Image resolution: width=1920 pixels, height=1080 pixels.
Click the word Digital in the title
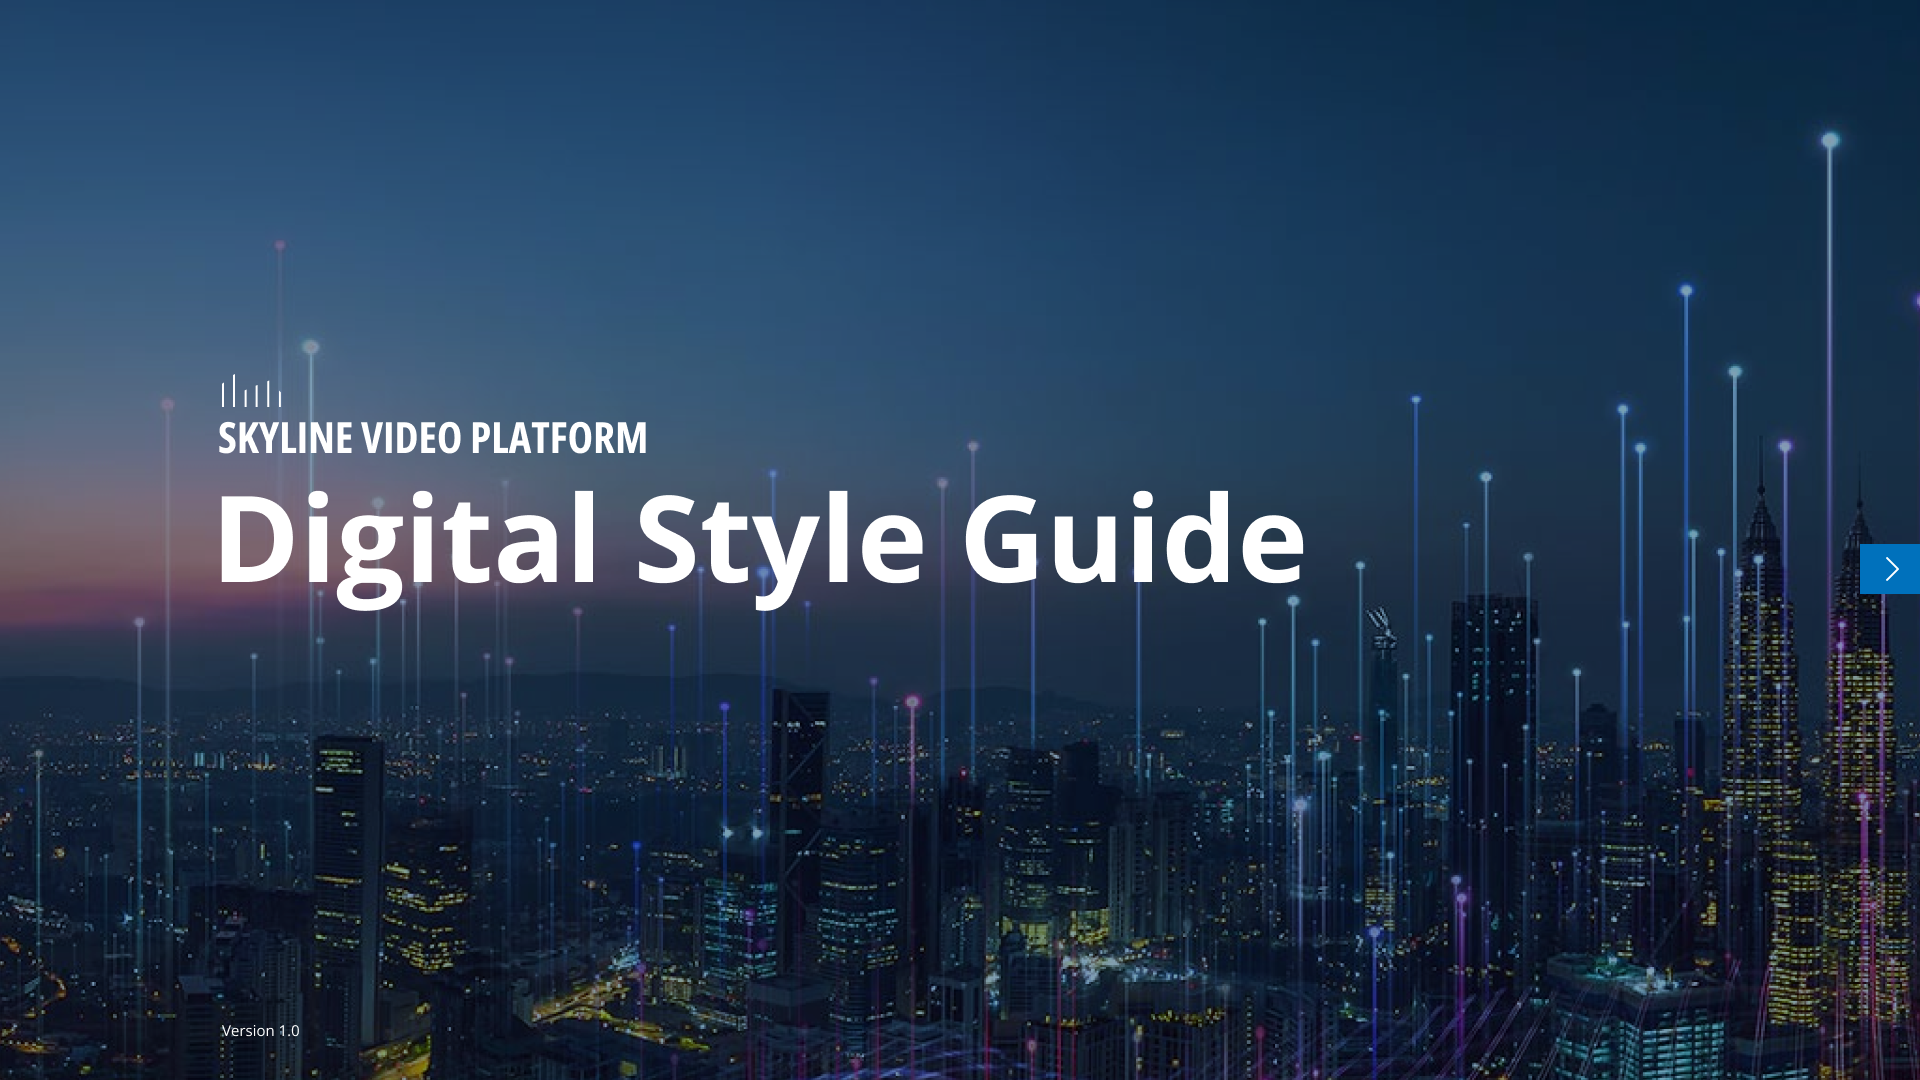407,540
